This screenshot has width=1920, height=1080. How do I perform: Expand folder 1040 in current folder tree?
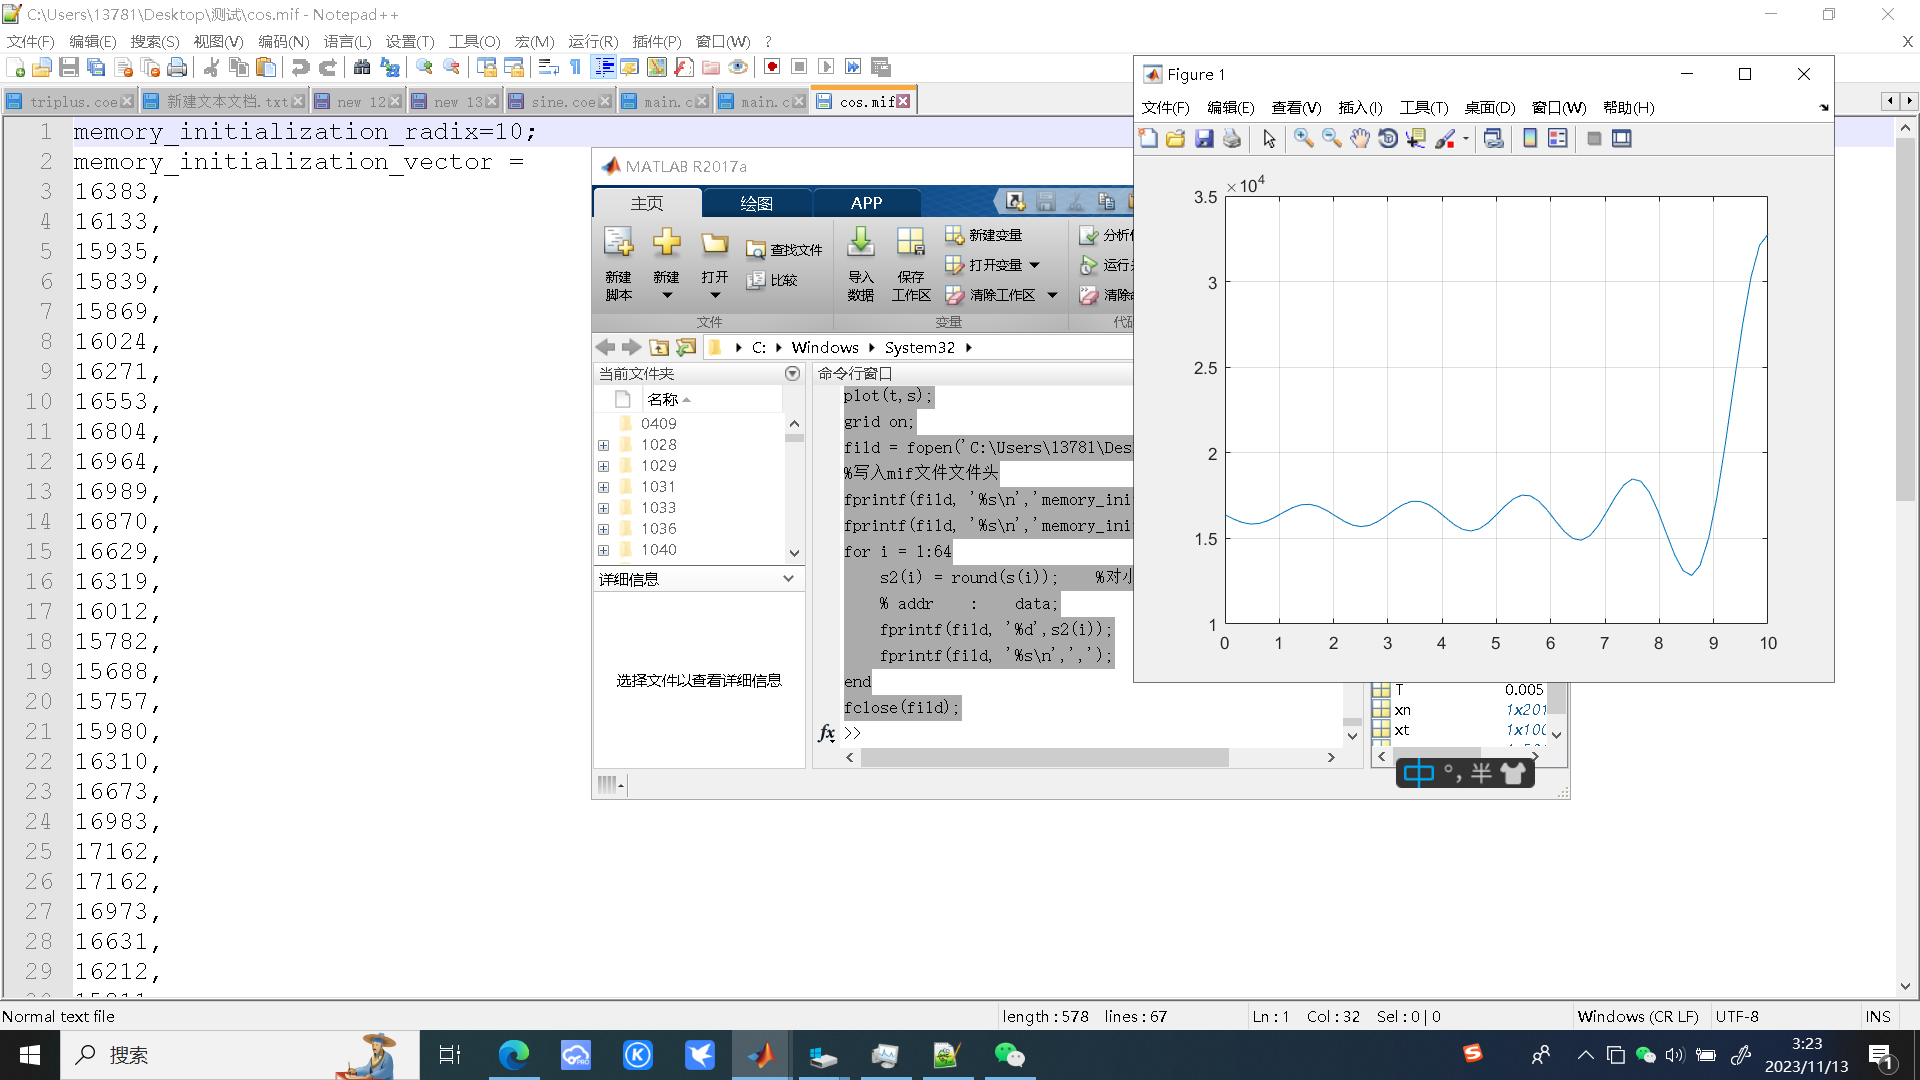pos(604,550)
